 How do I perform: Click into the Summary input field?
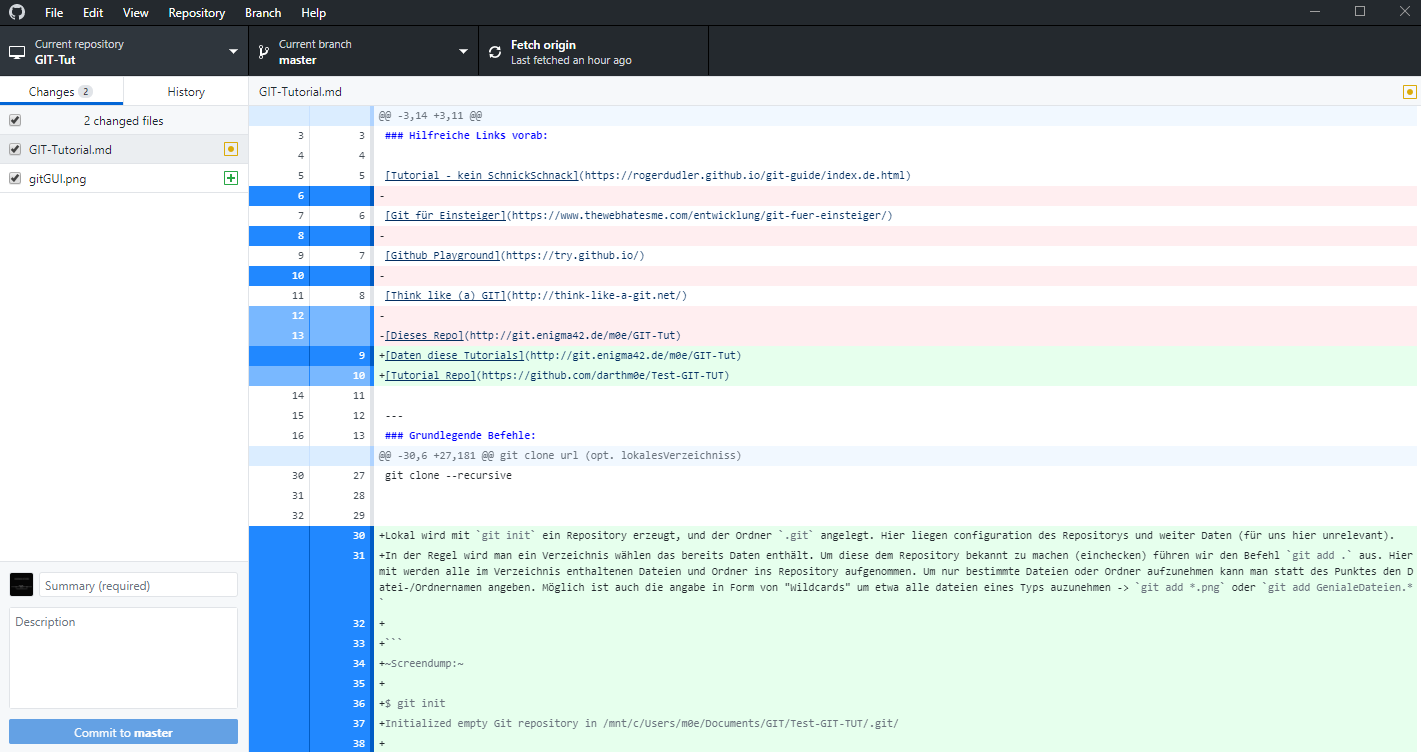(x=138, y=585)
